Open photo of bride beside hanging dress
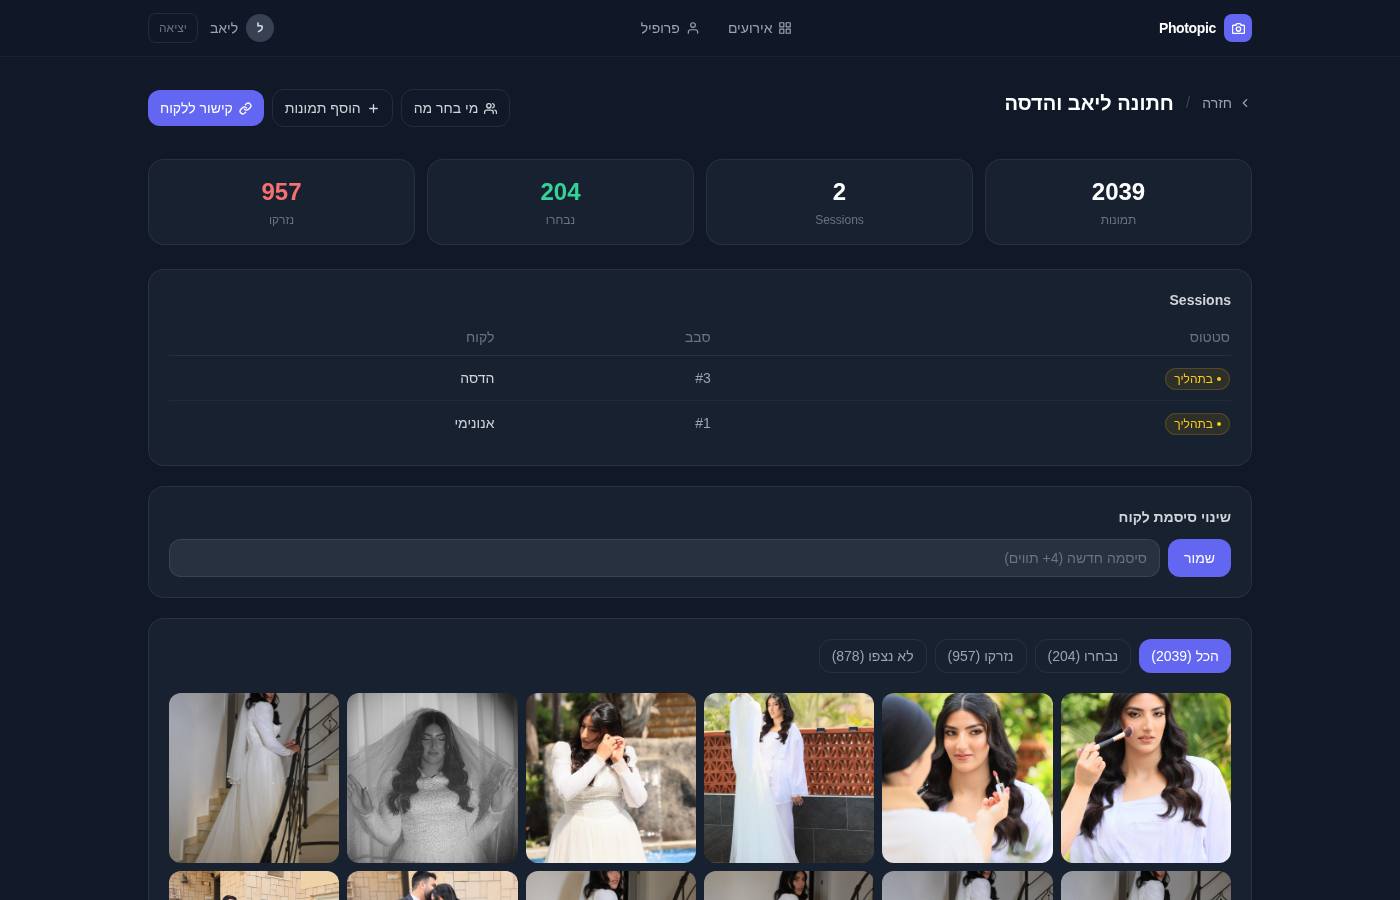 click(789, 778)
